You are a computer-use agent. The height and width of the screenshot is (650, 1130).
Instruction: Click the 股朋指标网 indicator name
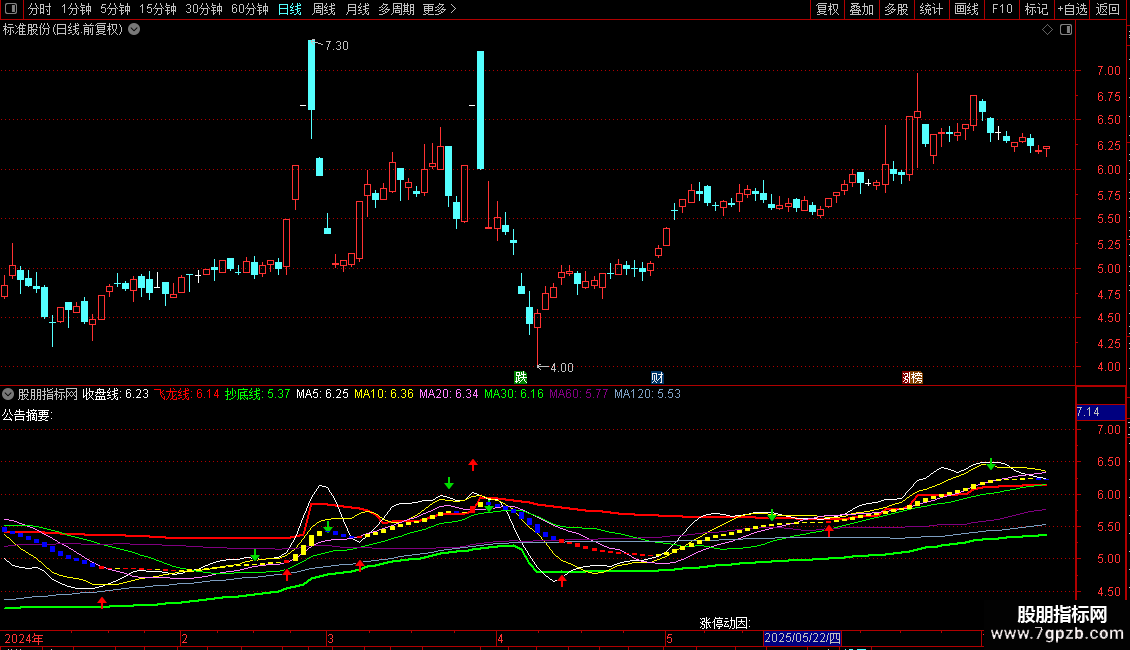[x=48, y=394]
